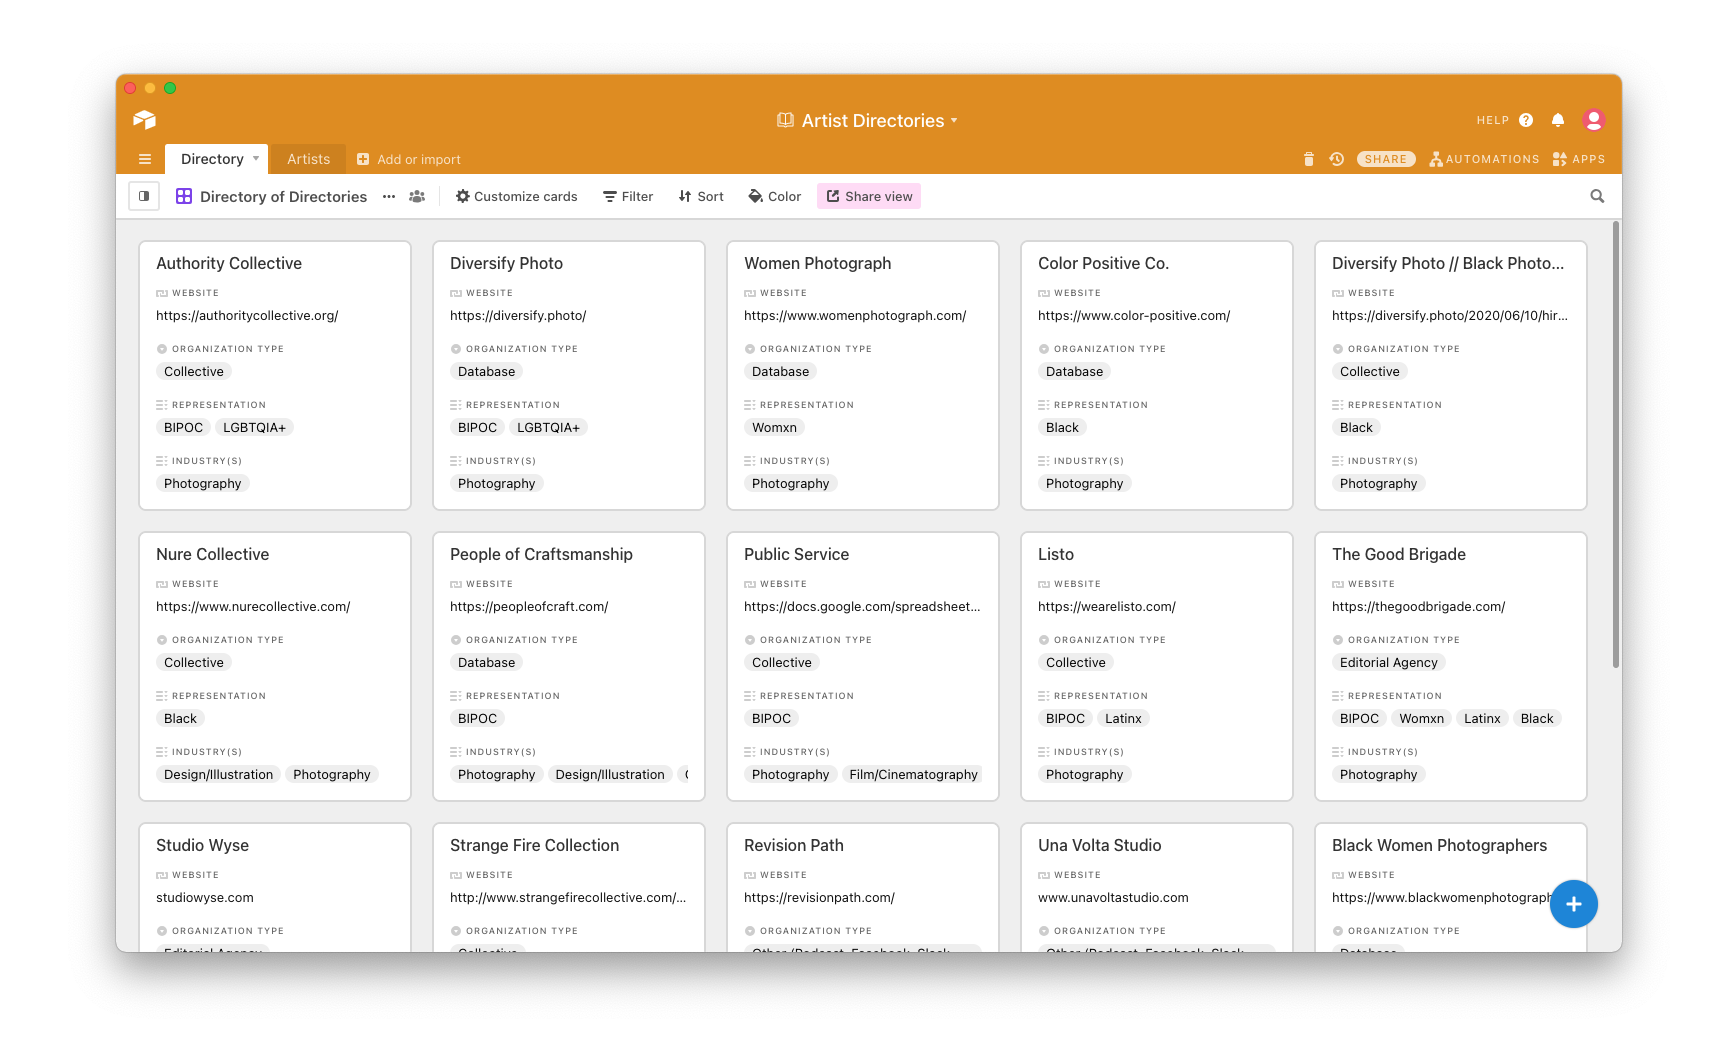This screenshot has height=1039, width=1714.
Task: Click the Latinx tag on the Listo card
Action: pos(1123,719)
